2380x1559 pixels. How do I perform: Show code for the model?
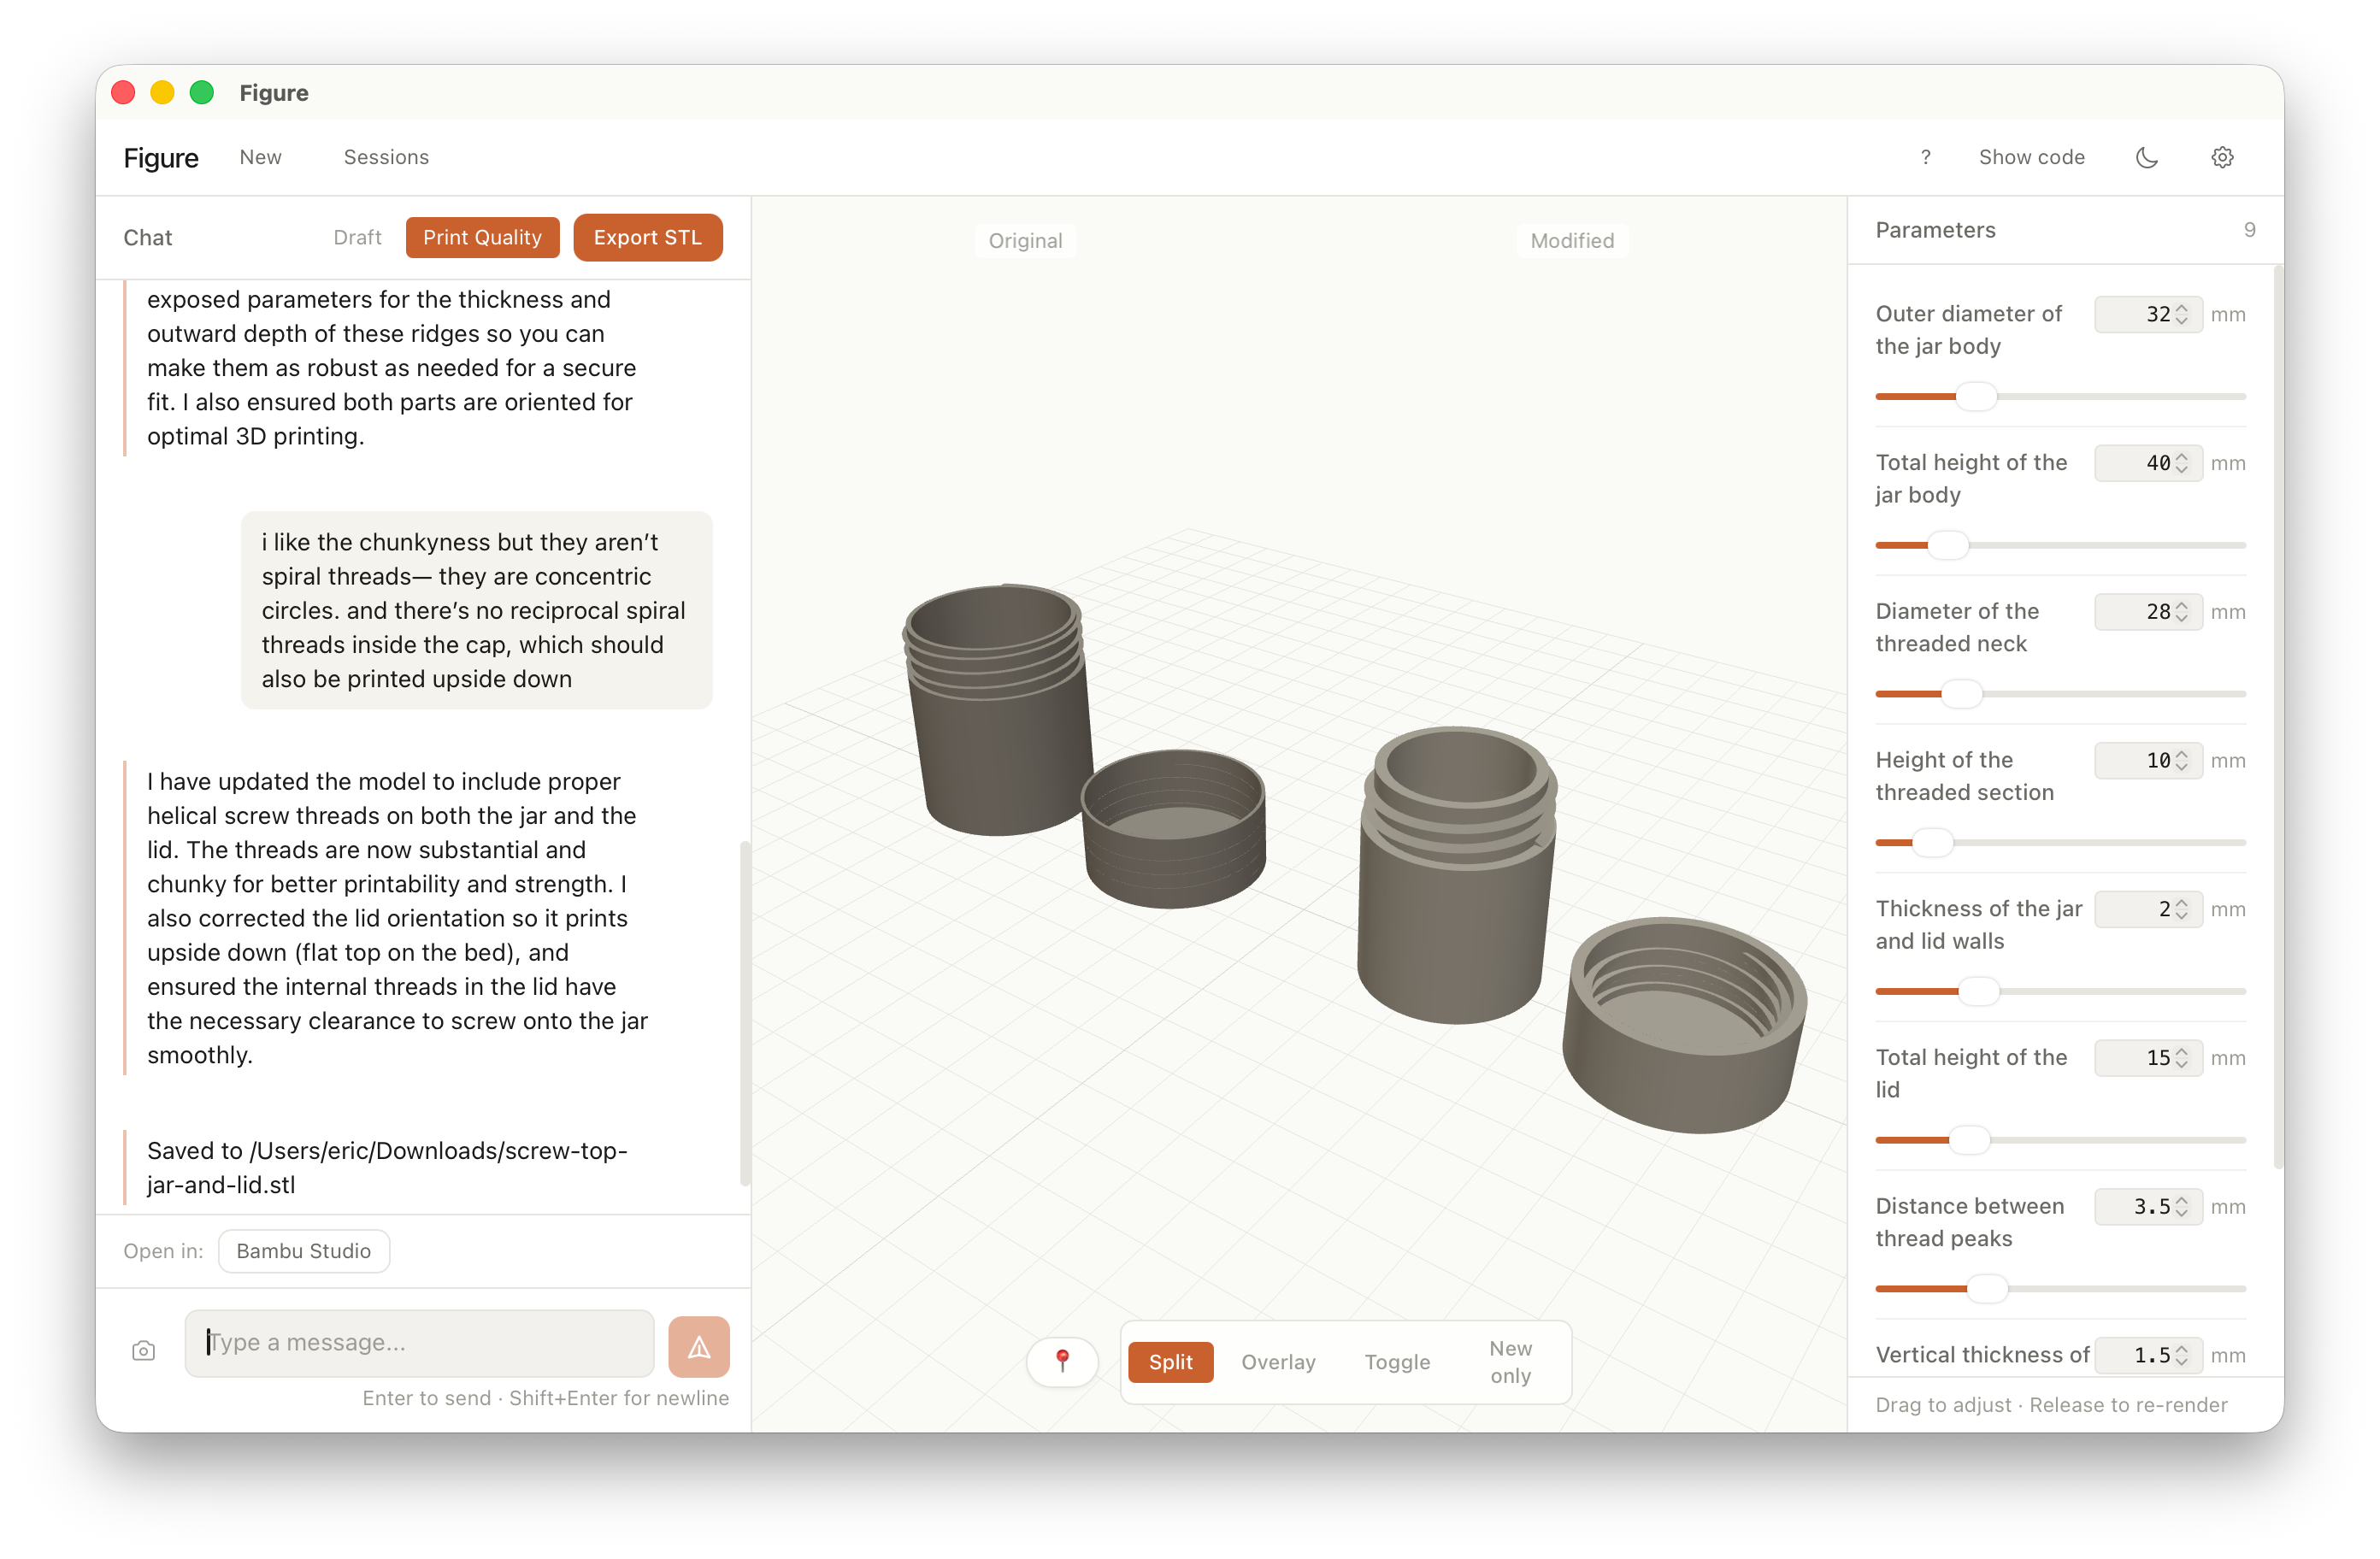(x=2031, y=157)
